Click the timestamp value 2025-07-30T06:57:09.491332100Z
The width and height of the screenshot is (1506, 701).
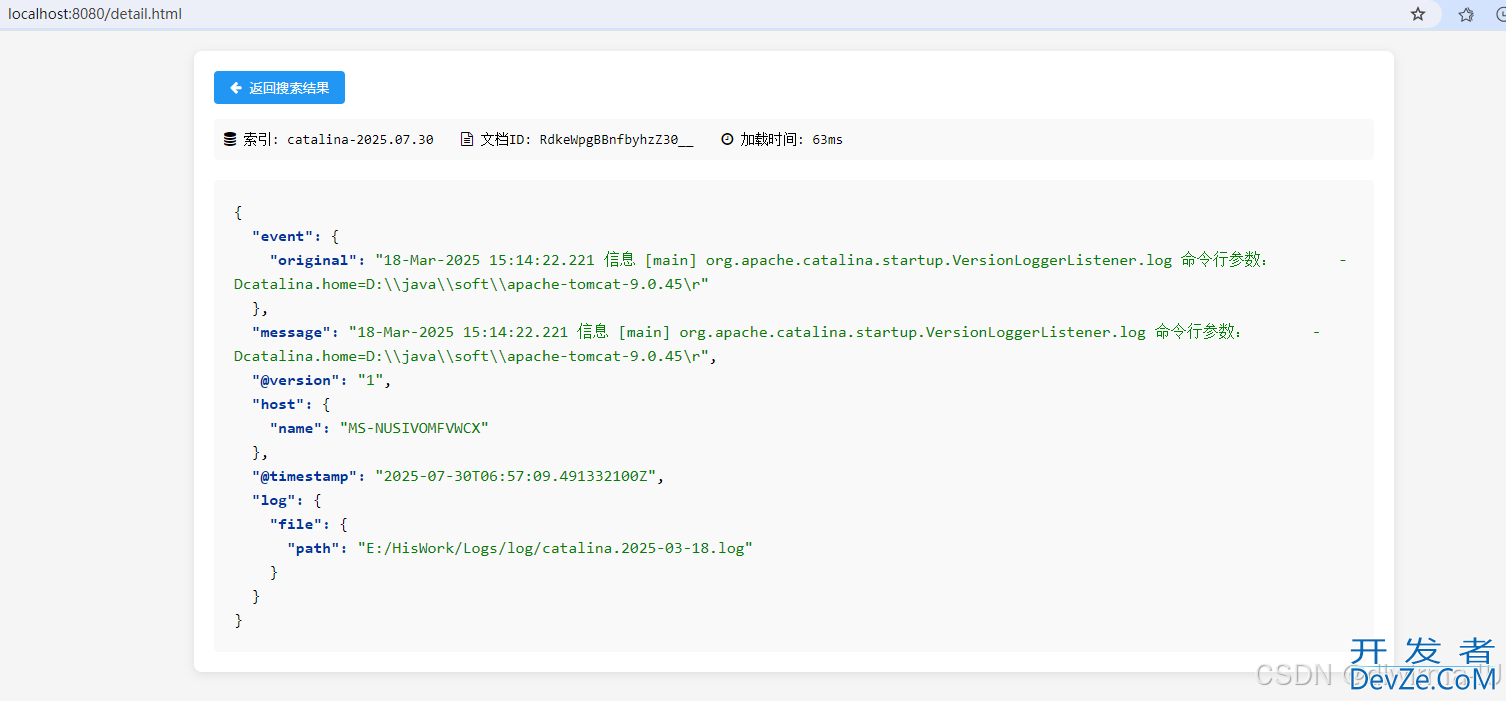515,476
